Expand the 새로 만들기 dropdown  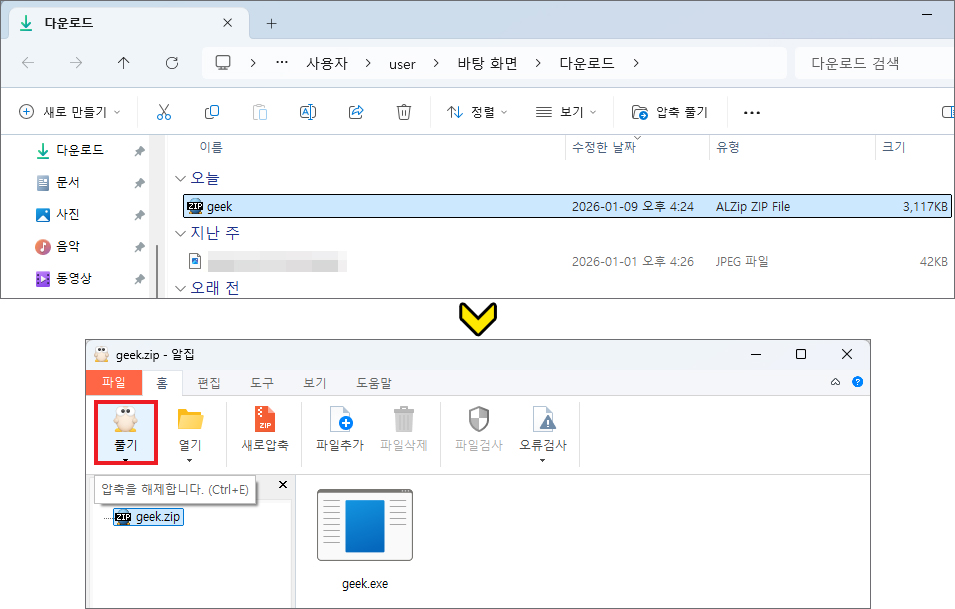click(70, 112)
